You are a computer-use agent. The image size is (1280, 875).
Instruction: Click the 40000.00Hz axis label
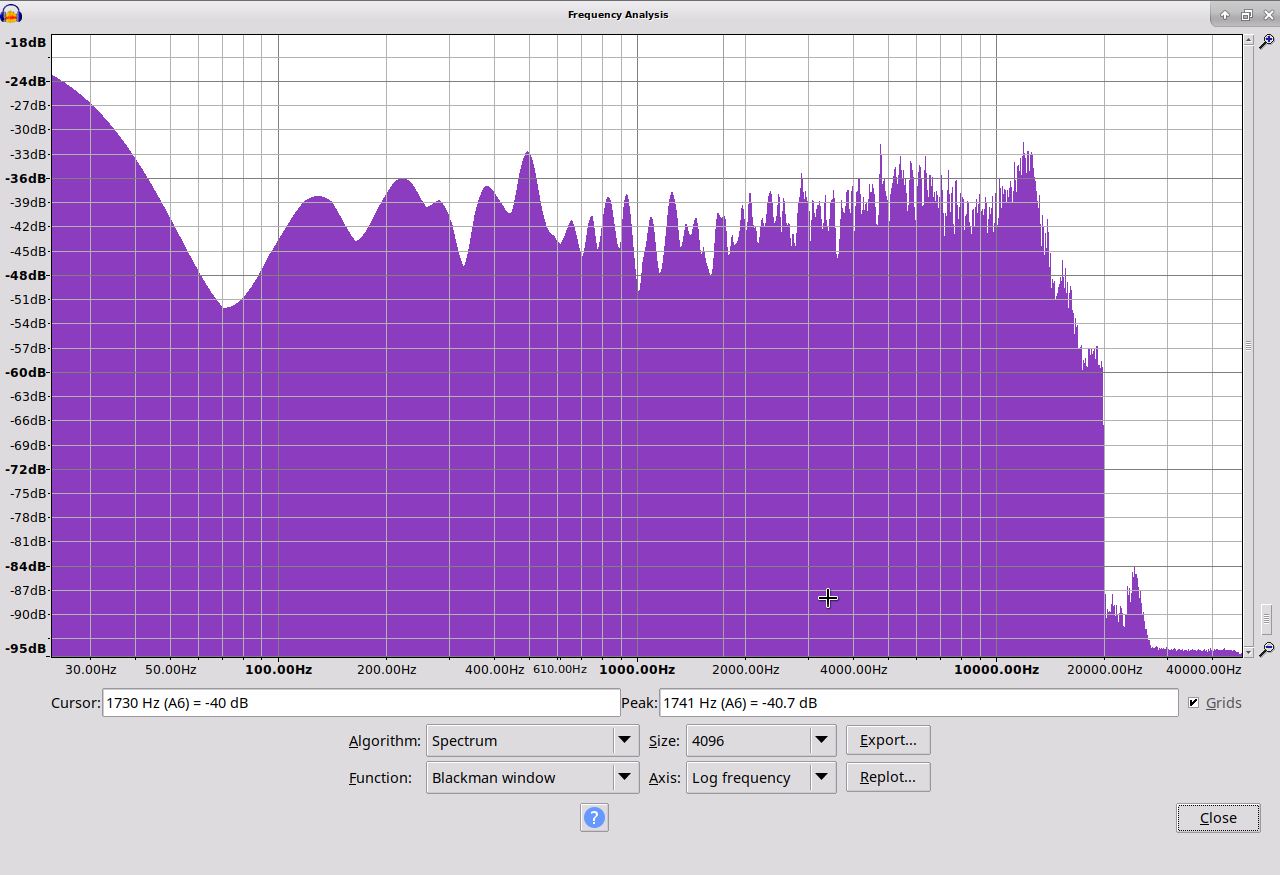coord(1204,670)
